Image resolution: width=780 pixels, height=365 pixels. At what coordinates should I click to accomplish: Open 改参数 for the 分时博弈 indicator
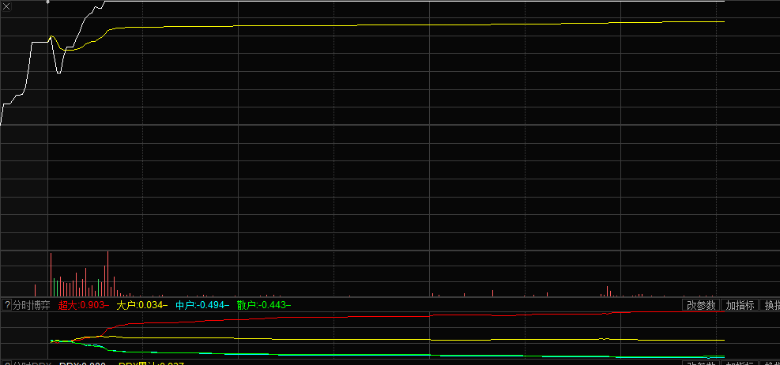pyautogui.click(x=701, y=305)
